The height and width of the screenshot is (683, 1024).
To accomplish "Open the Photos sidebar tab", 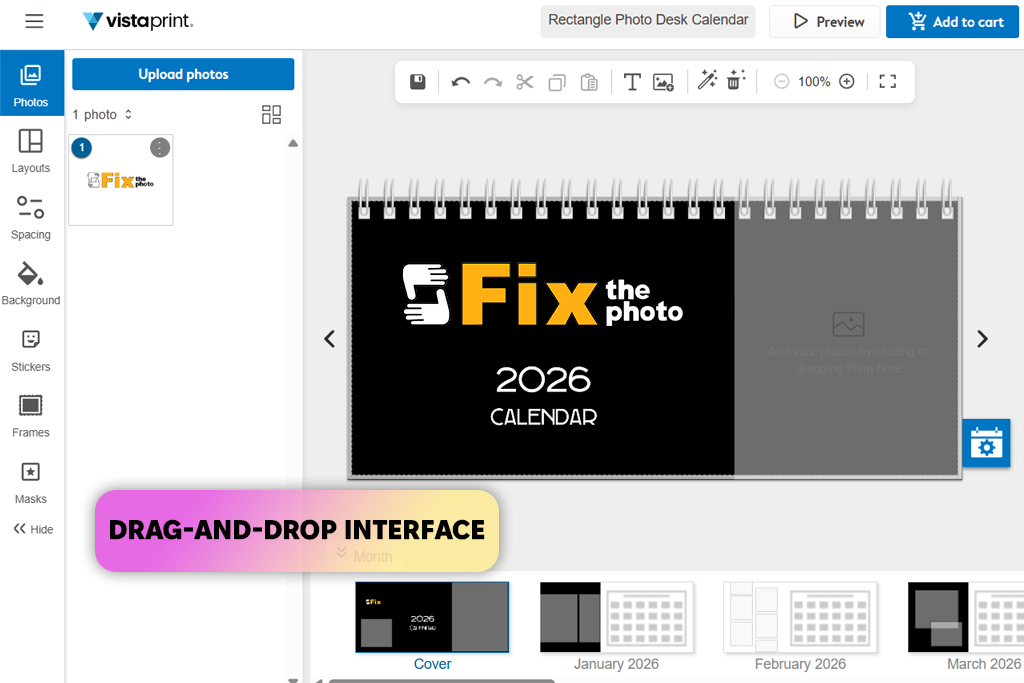I will 31,86.
